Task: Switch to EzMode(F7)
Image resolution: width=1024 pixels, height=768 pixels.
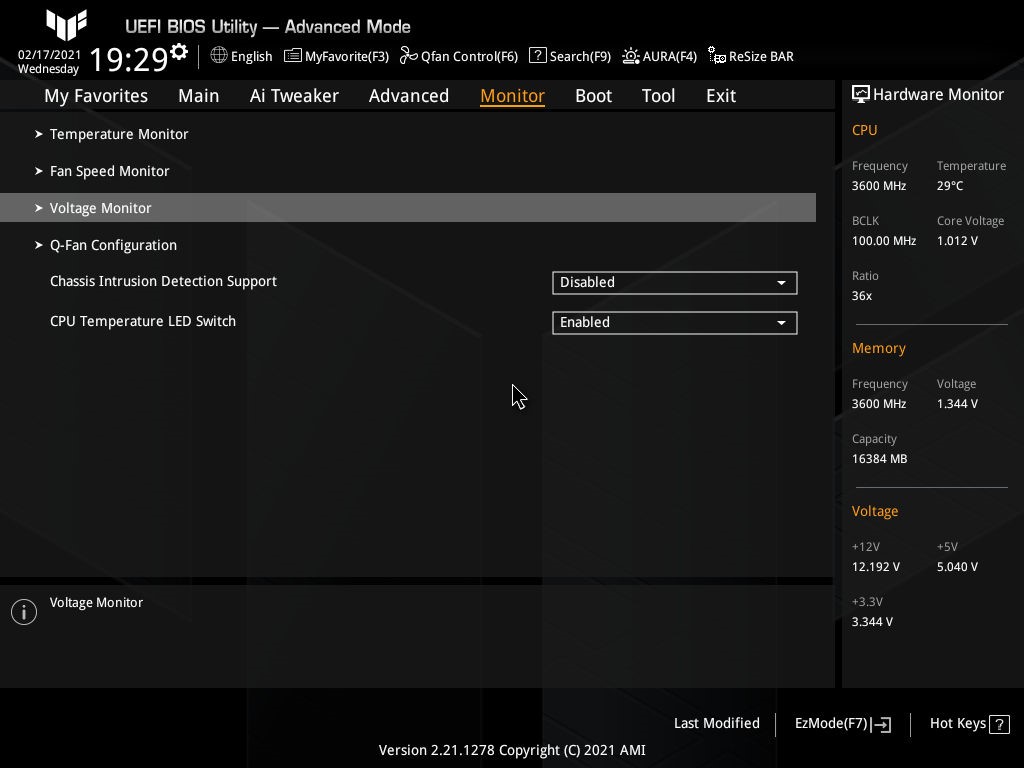Action: [x=842, y=723]
